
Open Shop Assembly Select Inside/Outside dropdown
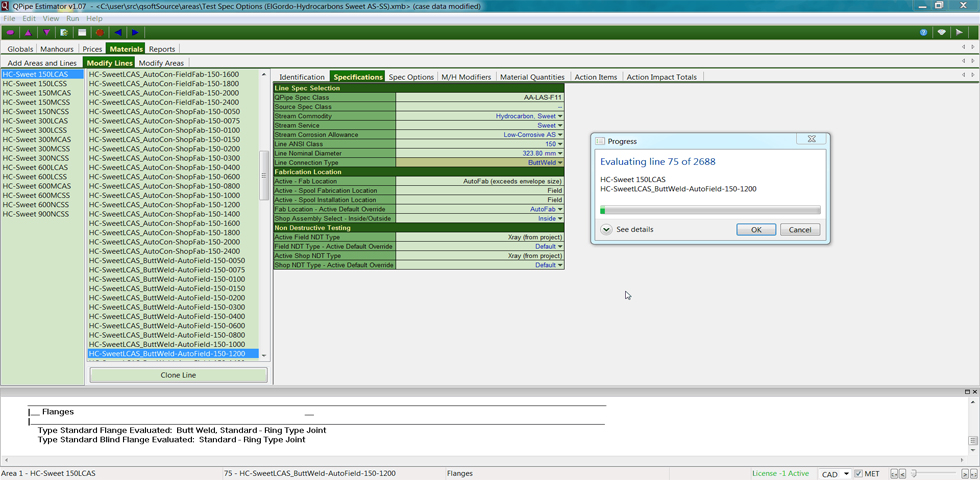tap(560, 219)
